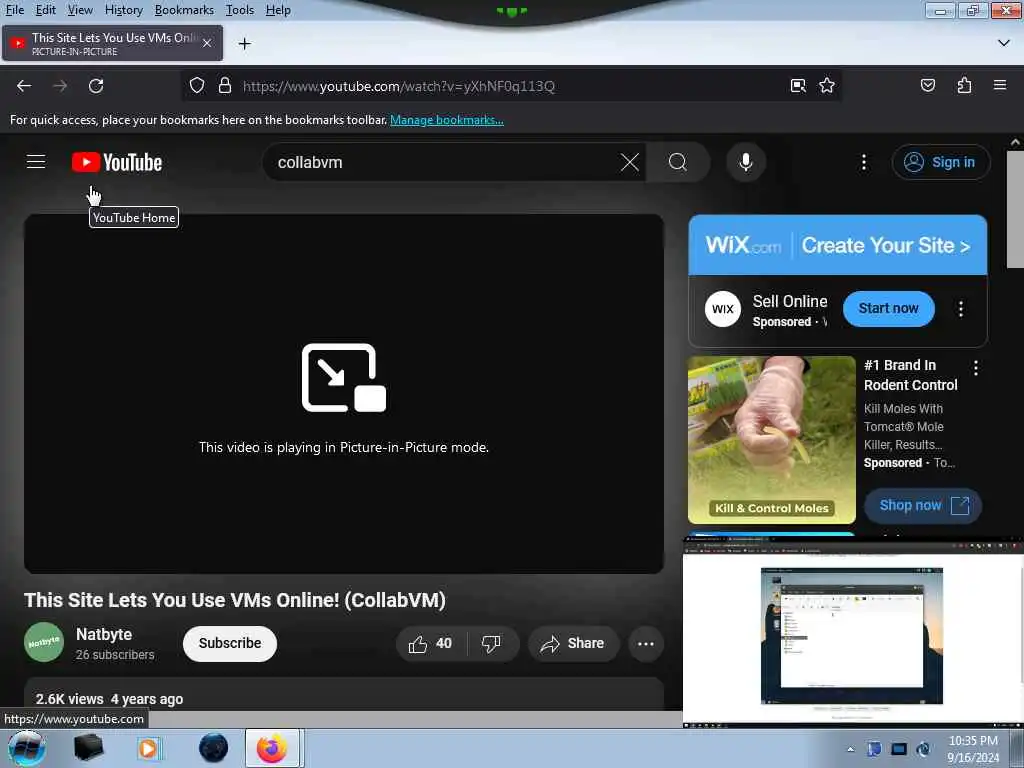The width and height of the screenshot is (1024, 768).
Task: Click the Firefox taskbar button
Action: (272, 748)
